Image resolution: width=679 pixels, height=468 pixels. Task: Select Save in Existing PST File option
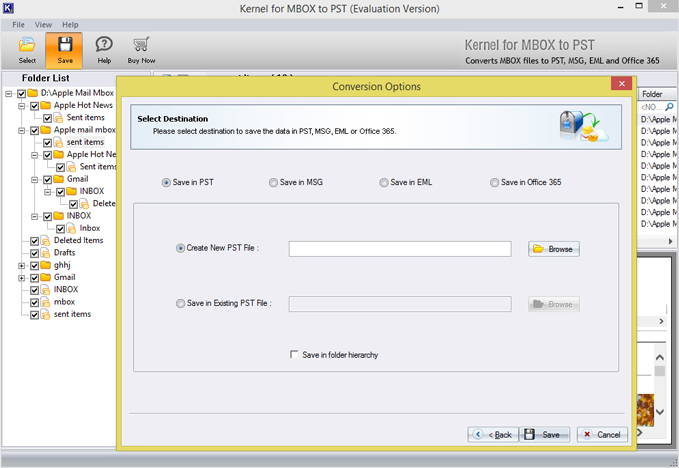180,303
